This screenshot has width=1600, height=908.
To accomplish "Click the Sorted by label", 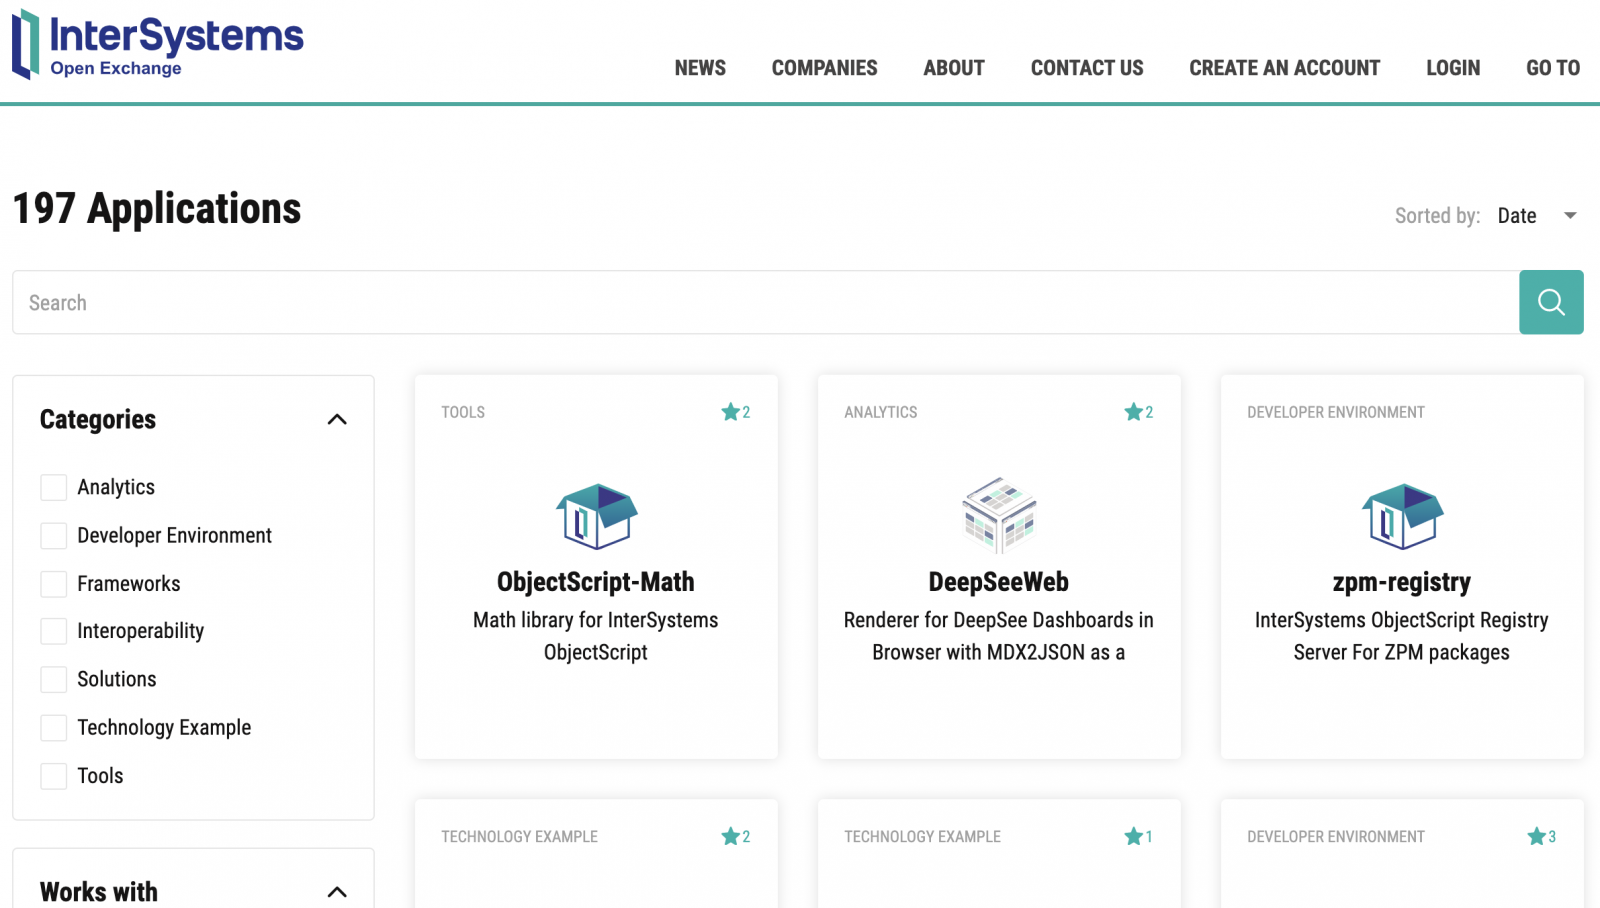I will pyautogui.click(x=1437, y=216).
